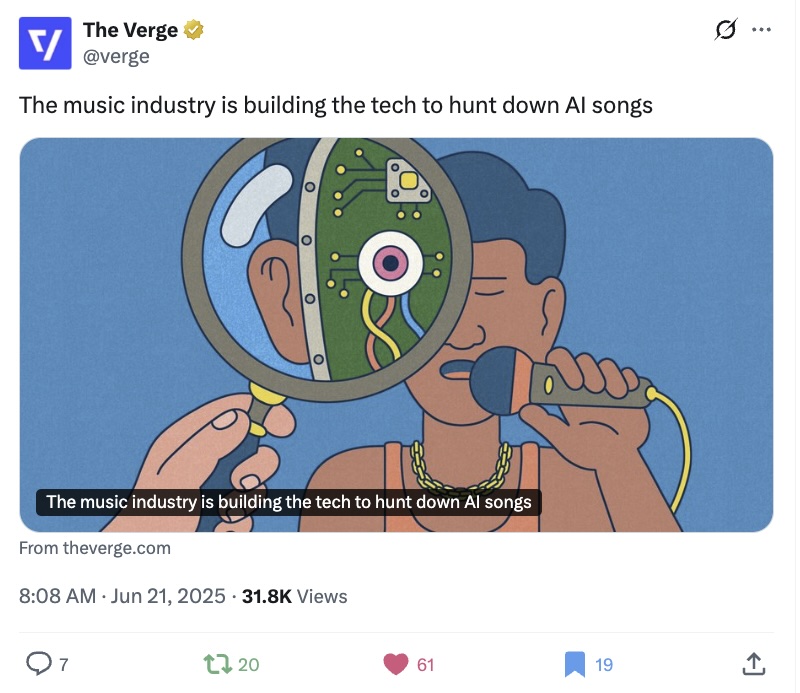
Task: Open the "From theverge.com" source link
Action: [95, 548]
